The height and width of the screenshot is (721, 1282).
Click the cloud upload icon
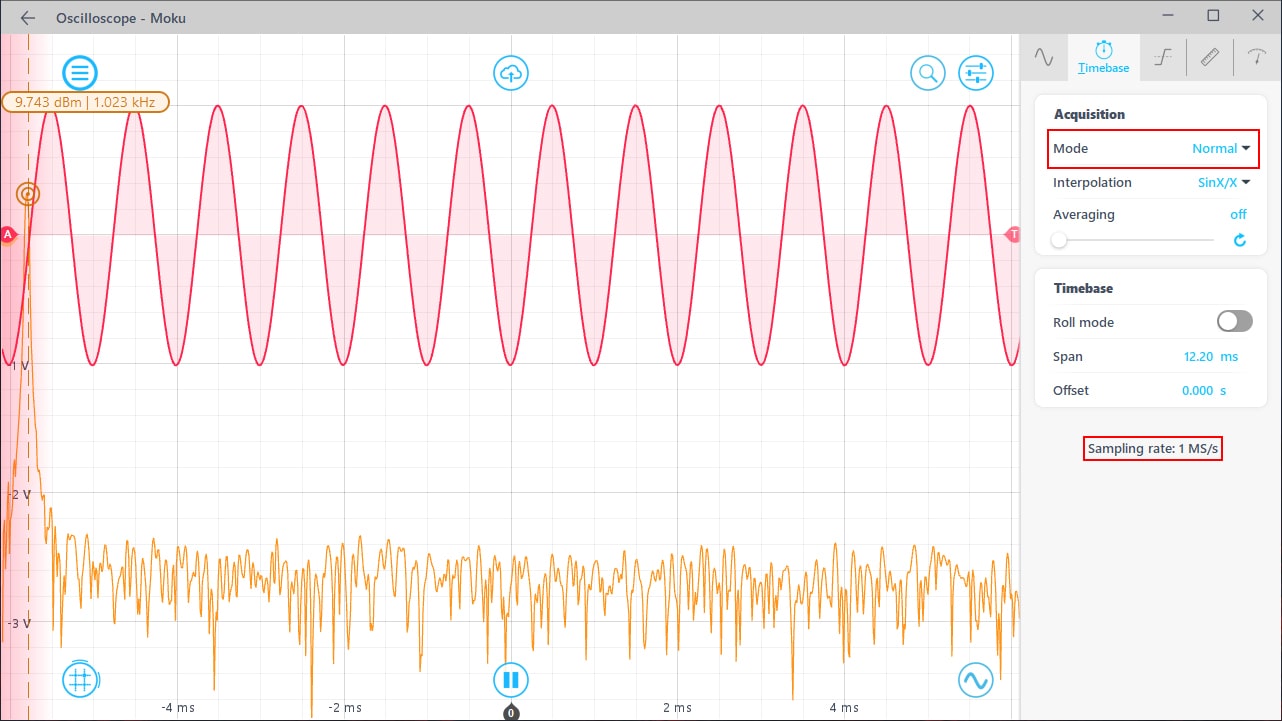pos(511,72)
